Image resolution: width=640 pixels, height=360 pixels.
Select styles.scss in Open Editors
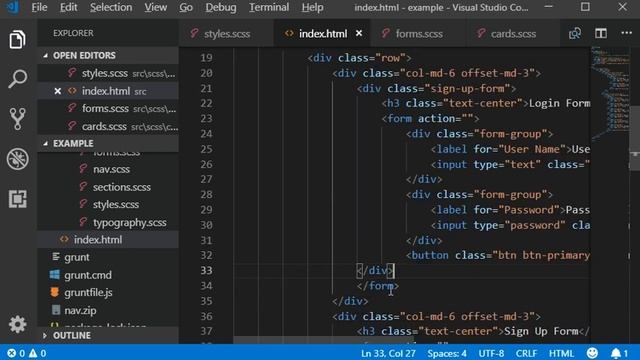pyautogui.click(x=108, y=73)
